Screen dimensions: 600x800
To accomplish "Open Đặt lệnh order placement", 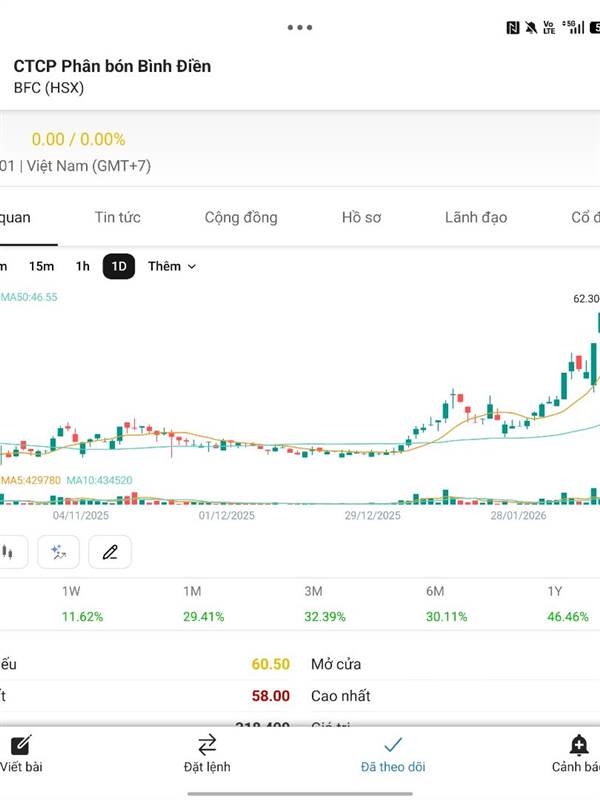I will pos(207,745).
